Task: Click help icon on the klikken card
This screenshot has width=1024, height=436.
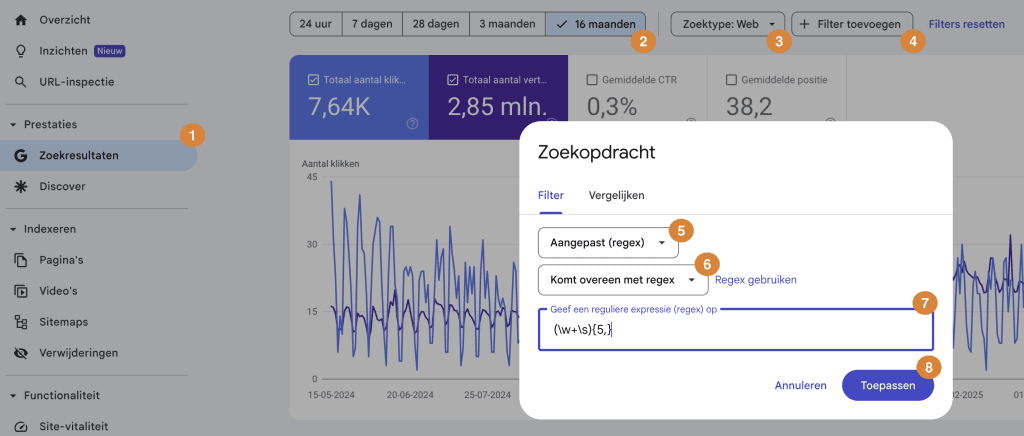Action: coord(412,123)
